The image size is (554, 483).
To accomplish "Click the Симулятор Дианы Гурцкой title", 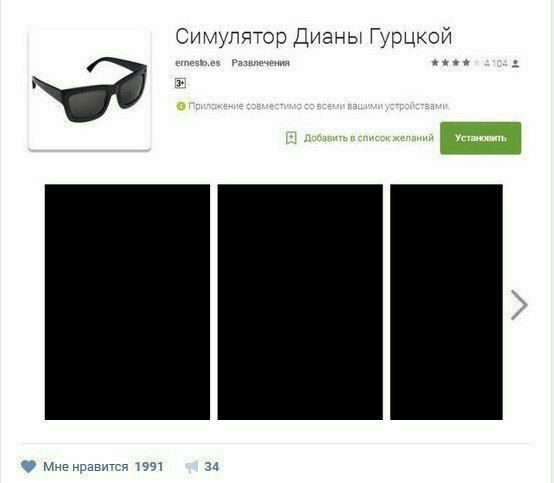I will click(313, 37).
